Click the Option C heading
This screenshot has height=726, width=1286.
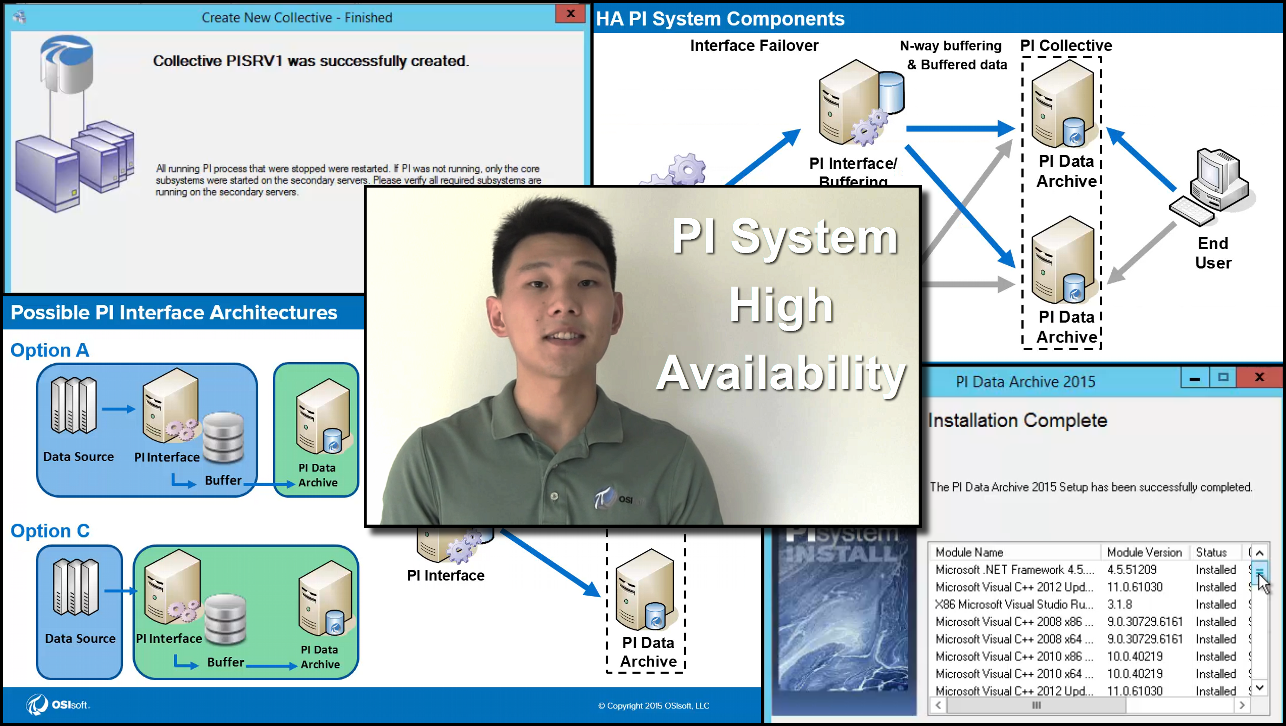[x=50, y=531]
